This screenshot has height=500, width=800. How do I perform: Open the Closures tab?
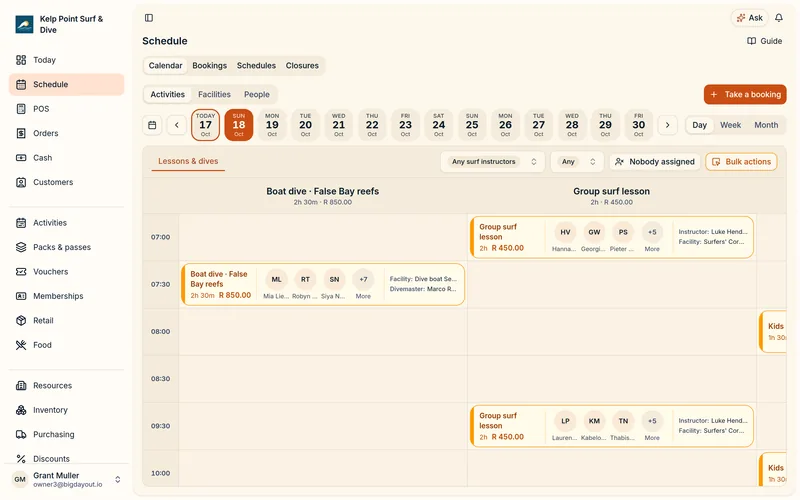click(302, 66)
